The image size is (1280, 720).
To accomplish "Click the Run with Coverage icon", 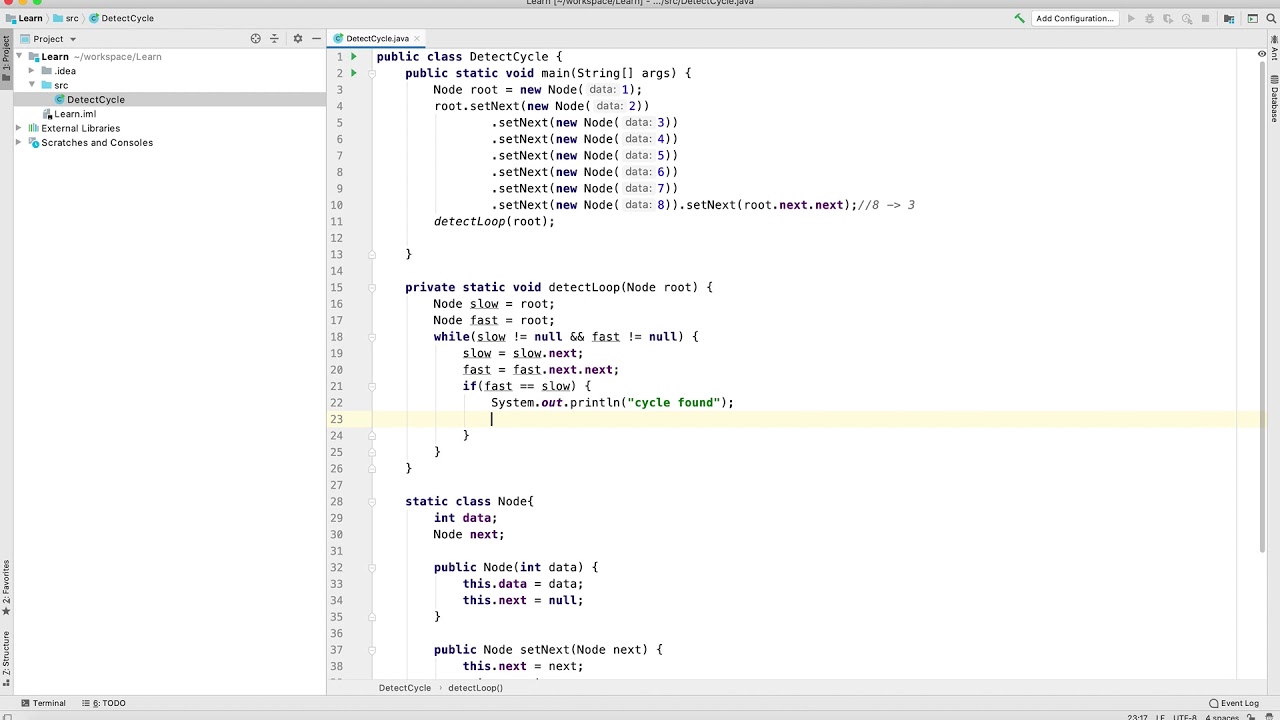I will point(1168,18).
